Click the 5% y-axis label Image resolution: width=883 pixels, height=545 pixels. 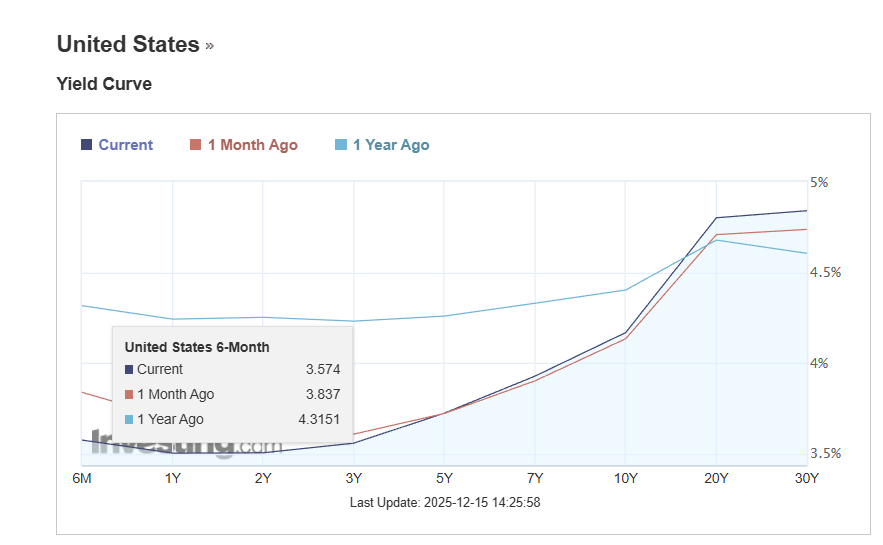tap(819, 182)
